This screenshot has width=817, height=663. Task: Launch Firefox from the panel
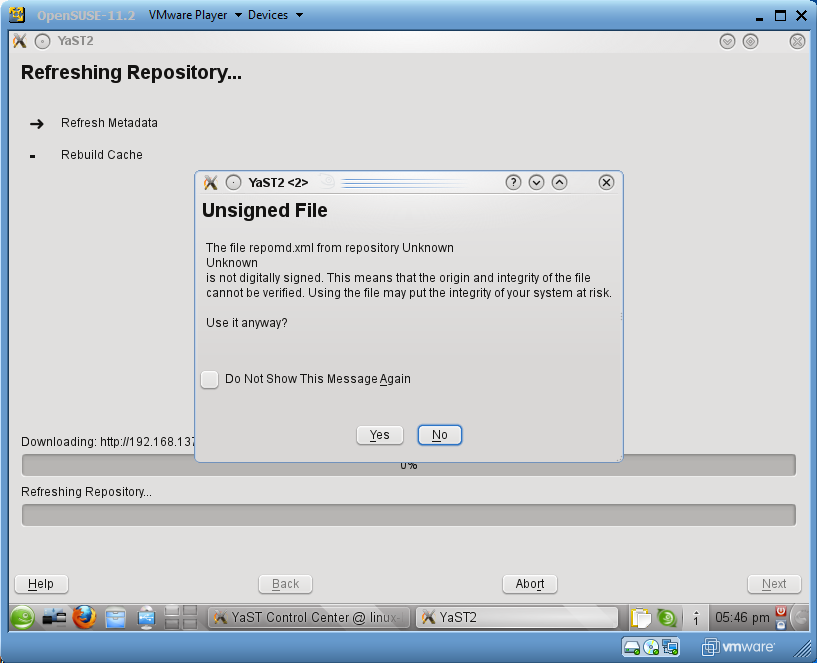point(84,618)
